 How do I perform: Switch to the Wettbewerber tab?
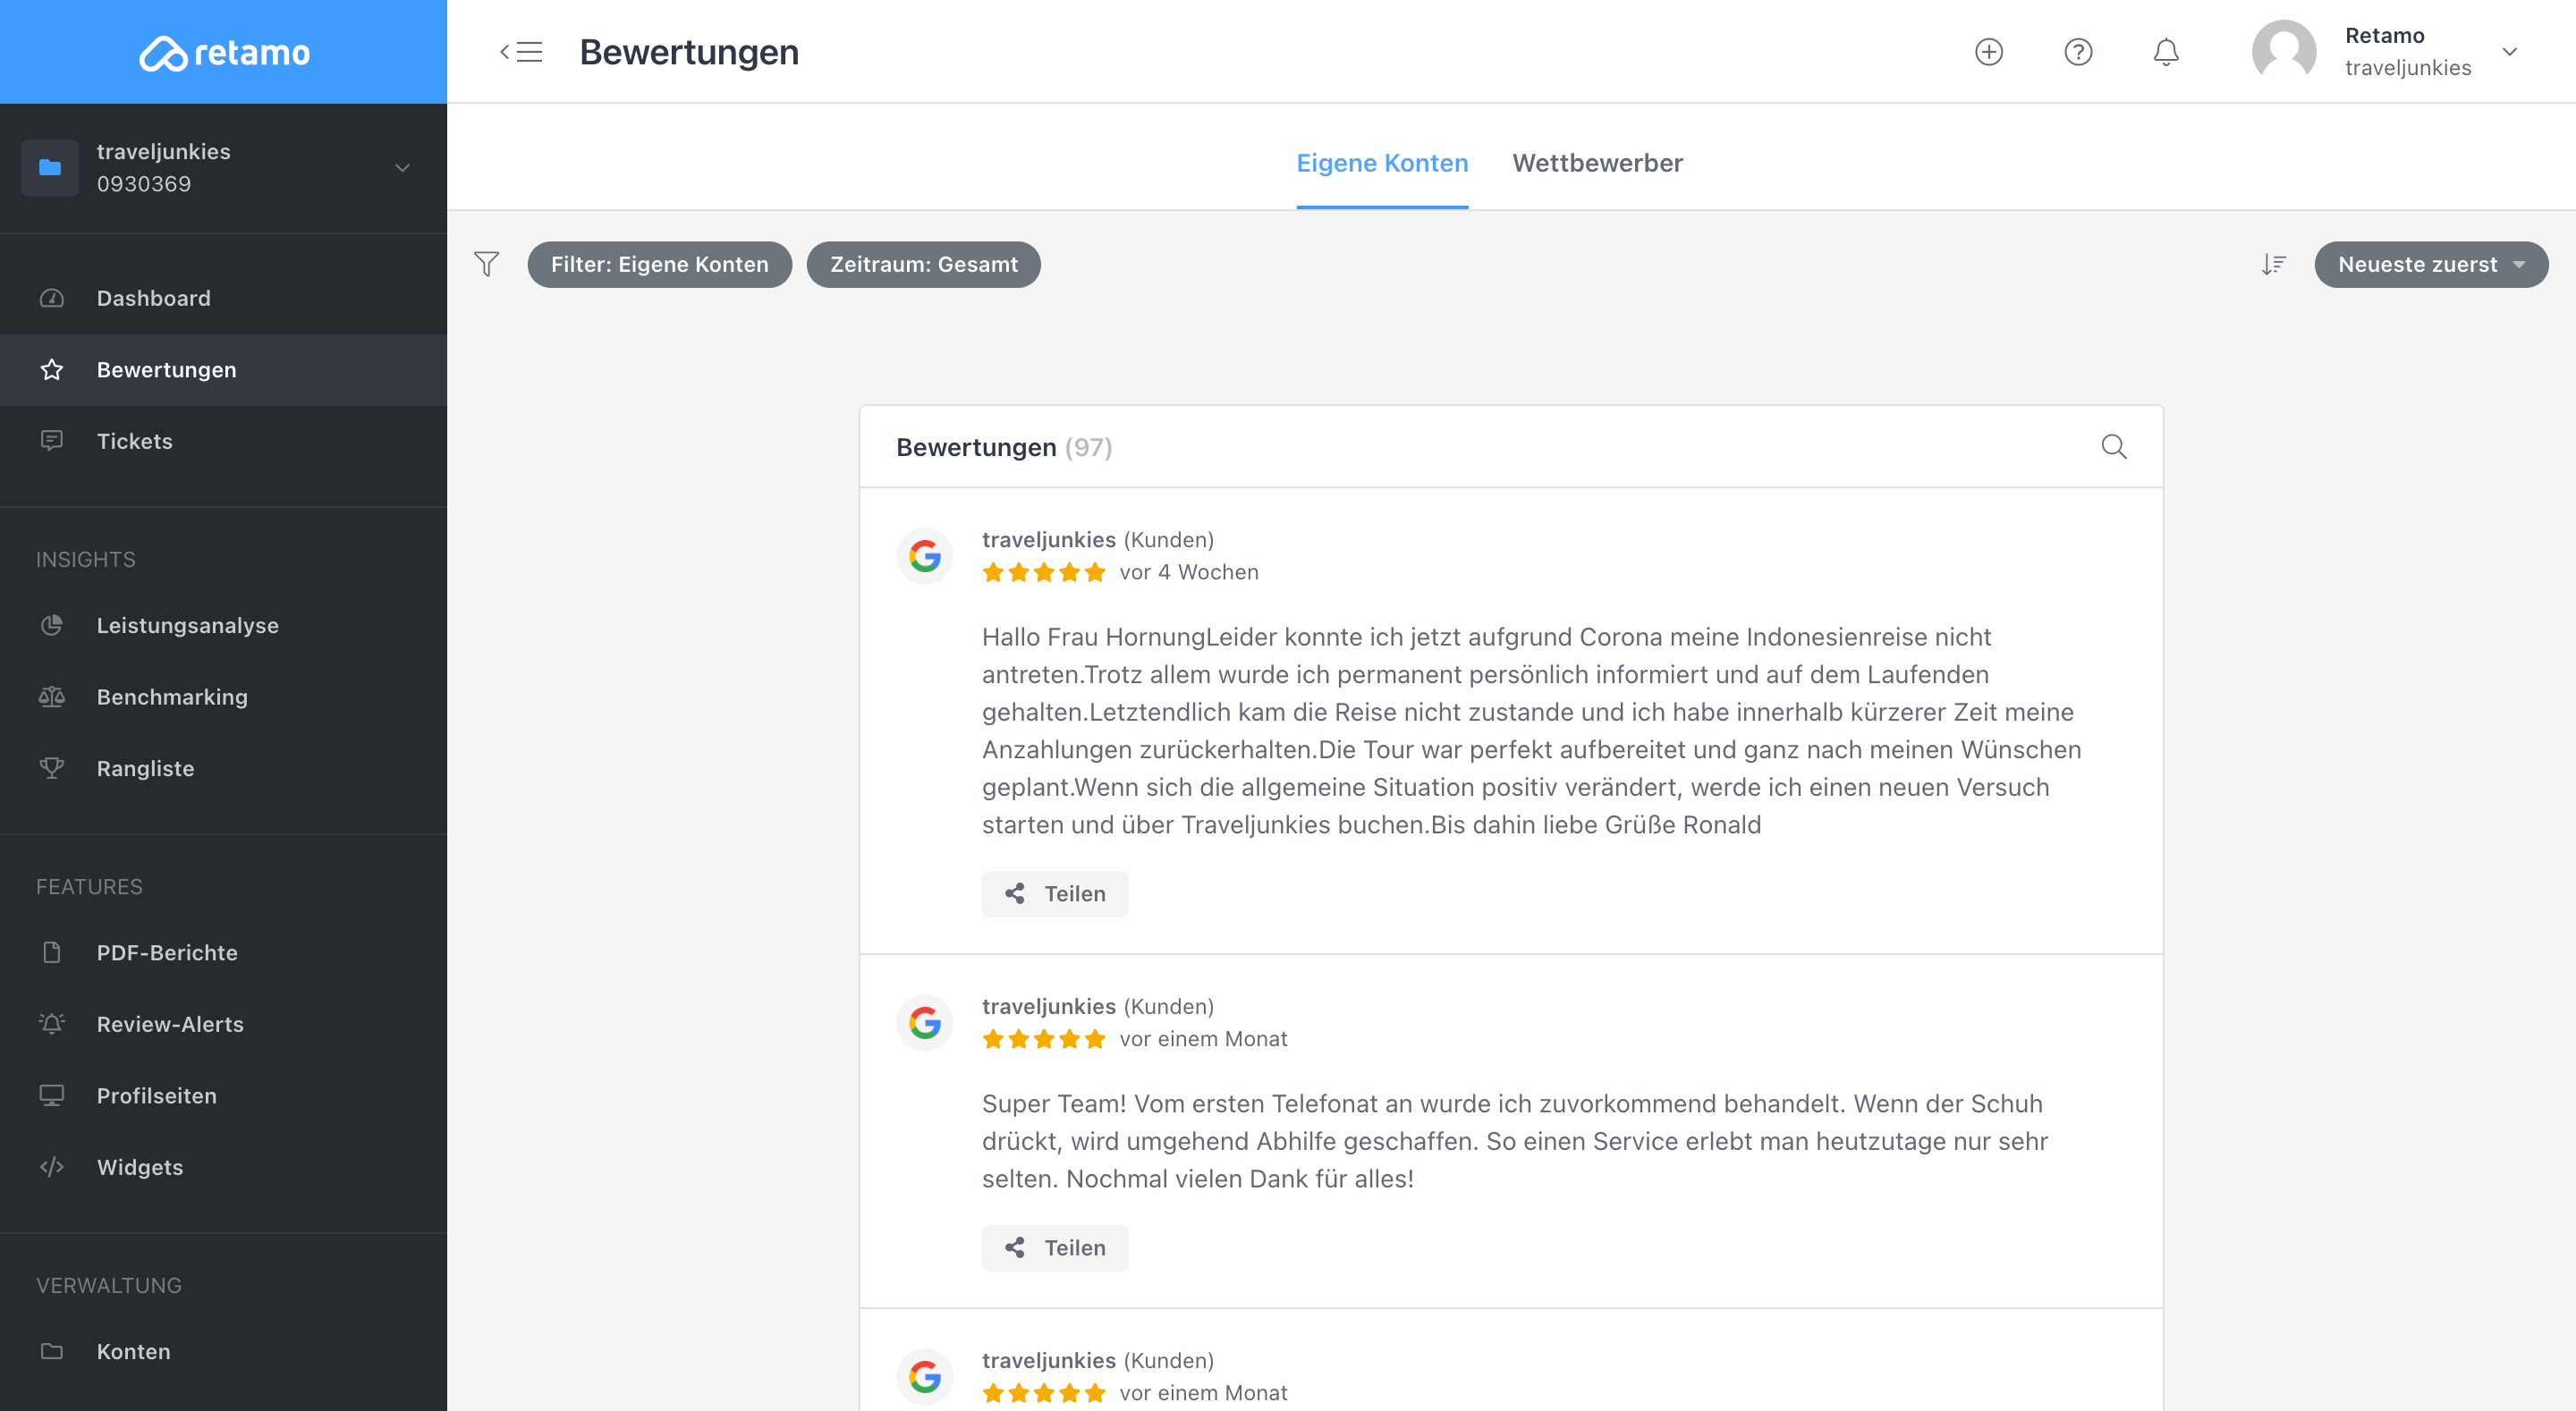(x=1597, y=163)
